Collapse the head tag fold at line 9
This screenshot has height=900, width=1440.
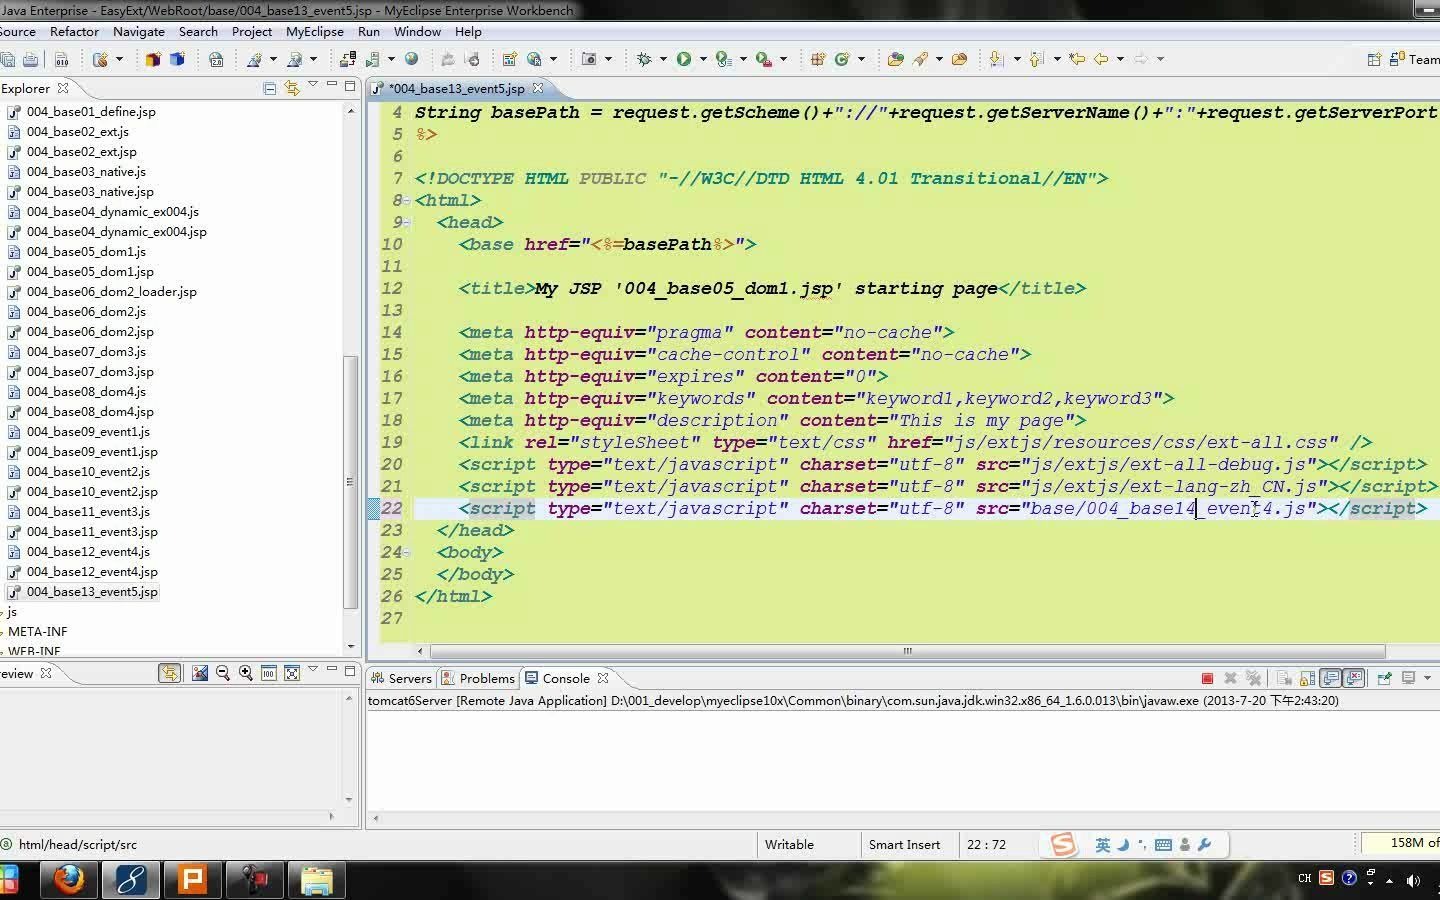pos(406,223)
